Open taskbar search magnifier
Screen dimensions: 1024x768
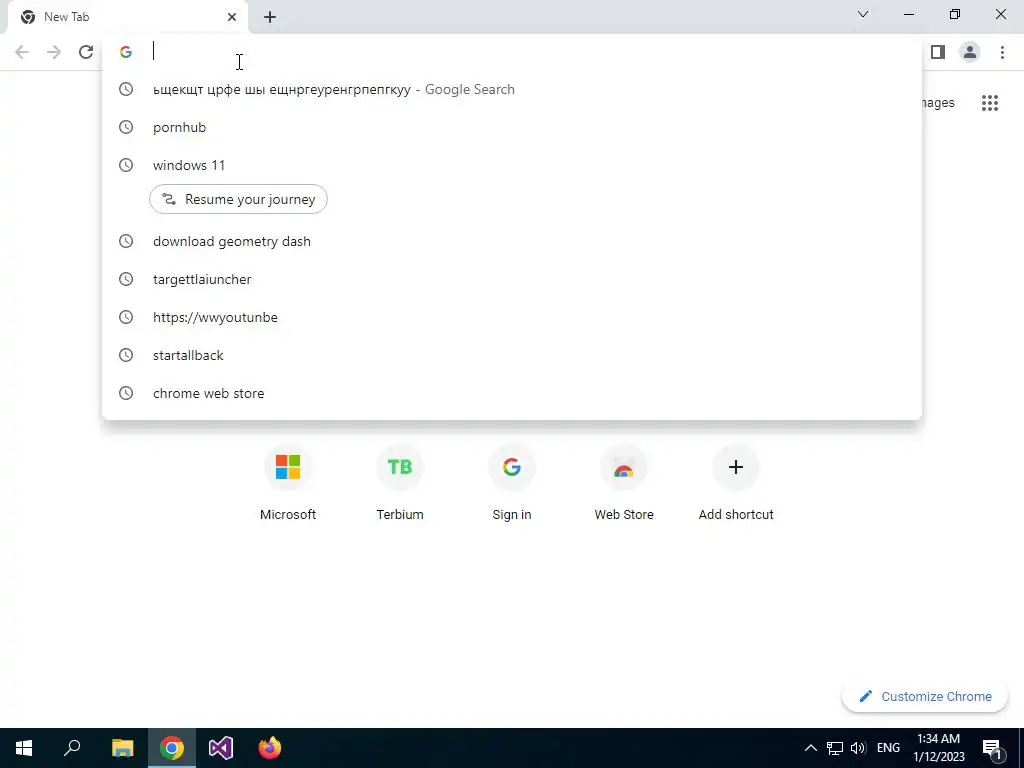tap(72, 748)
